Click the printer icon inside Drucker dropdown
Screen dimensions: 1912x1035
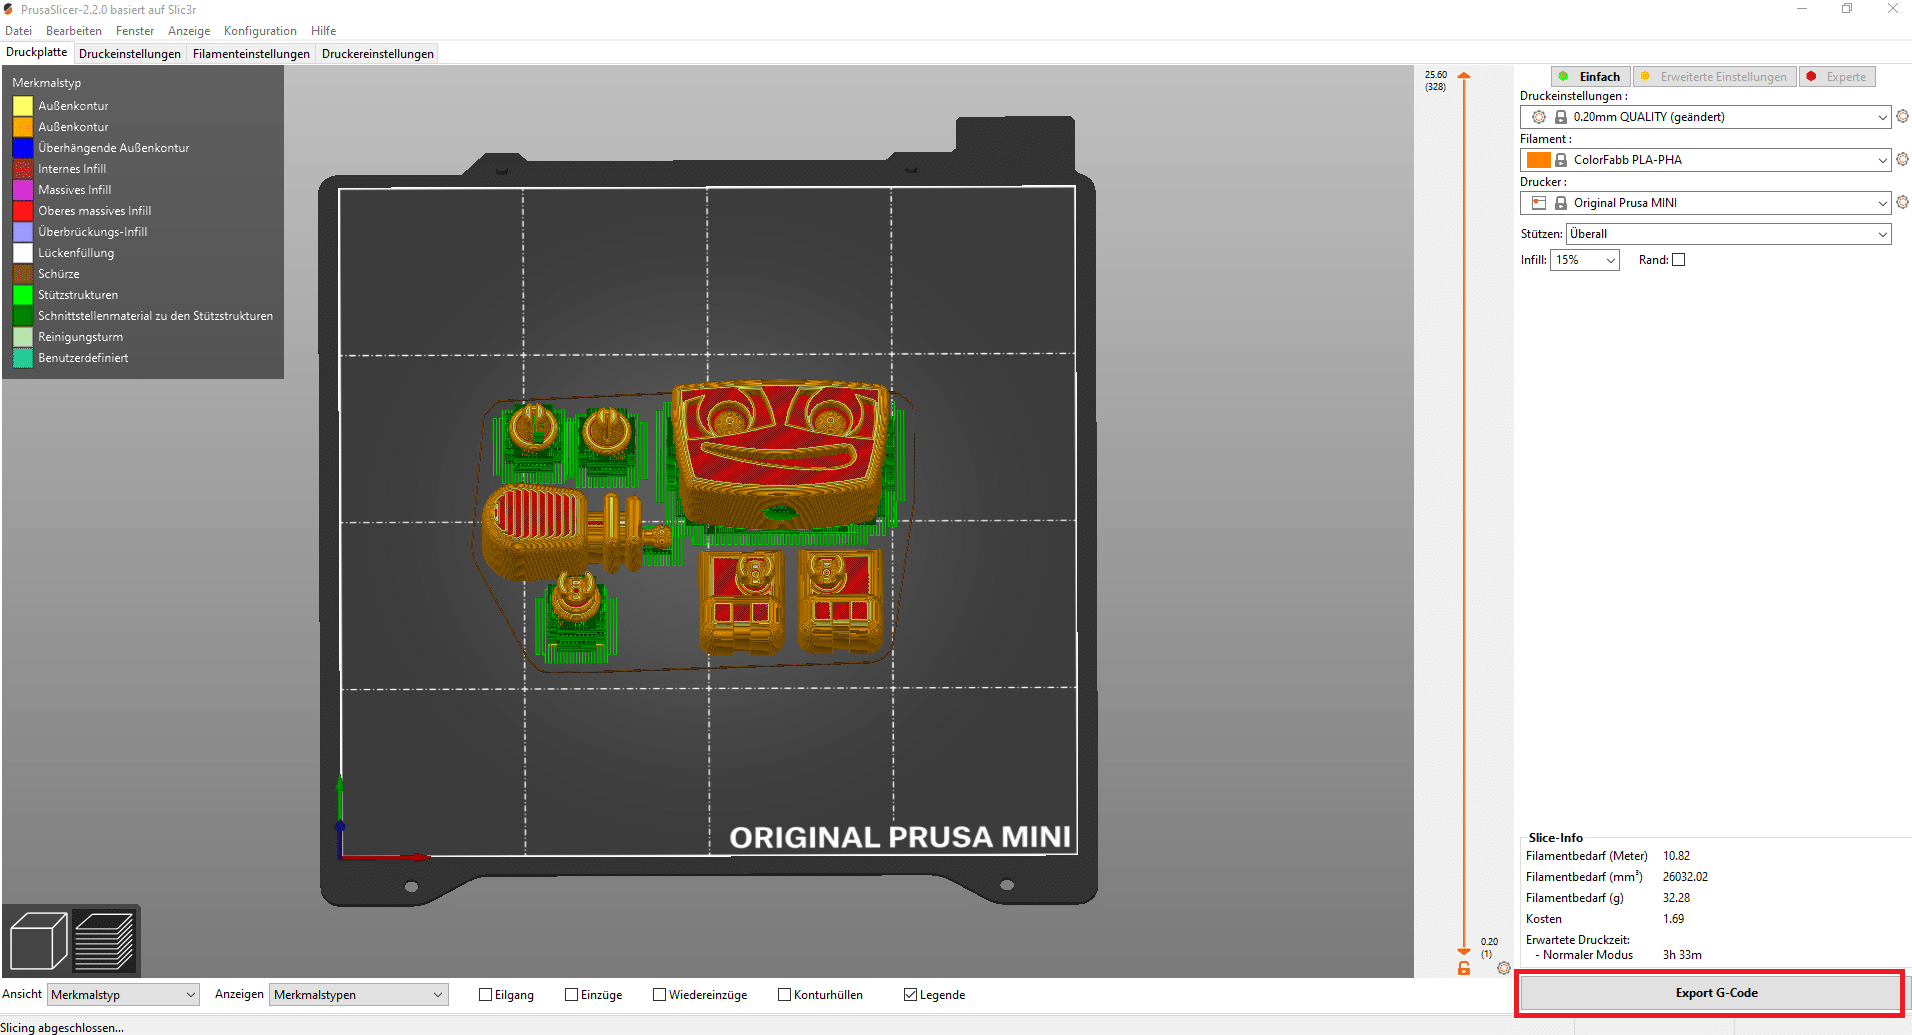[1539, 203]
